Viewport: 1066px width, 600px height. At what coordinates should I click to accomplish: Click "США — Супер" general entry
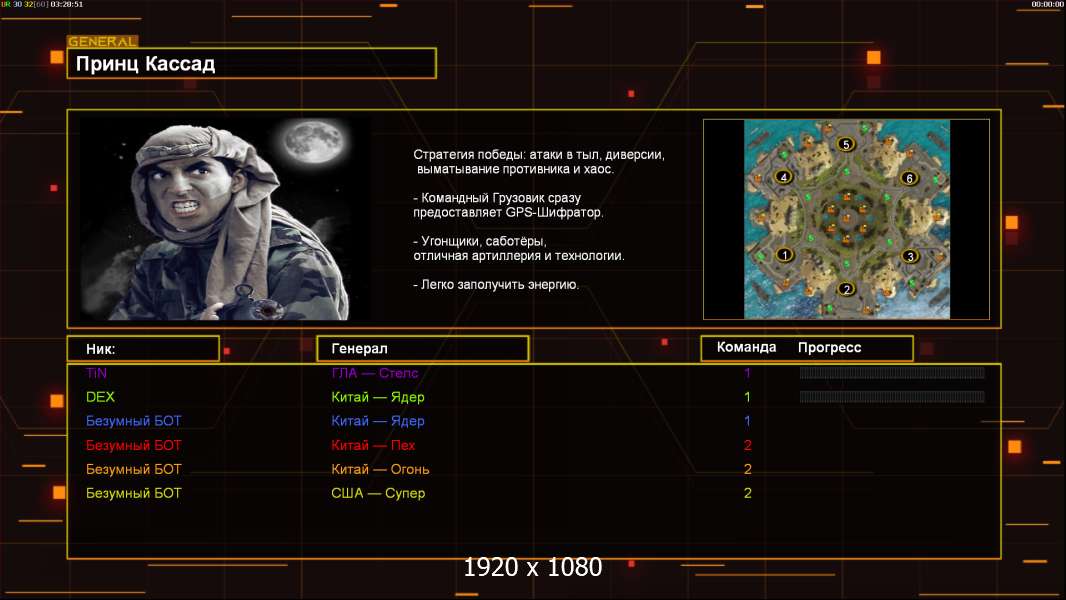(x=378, y=493)
